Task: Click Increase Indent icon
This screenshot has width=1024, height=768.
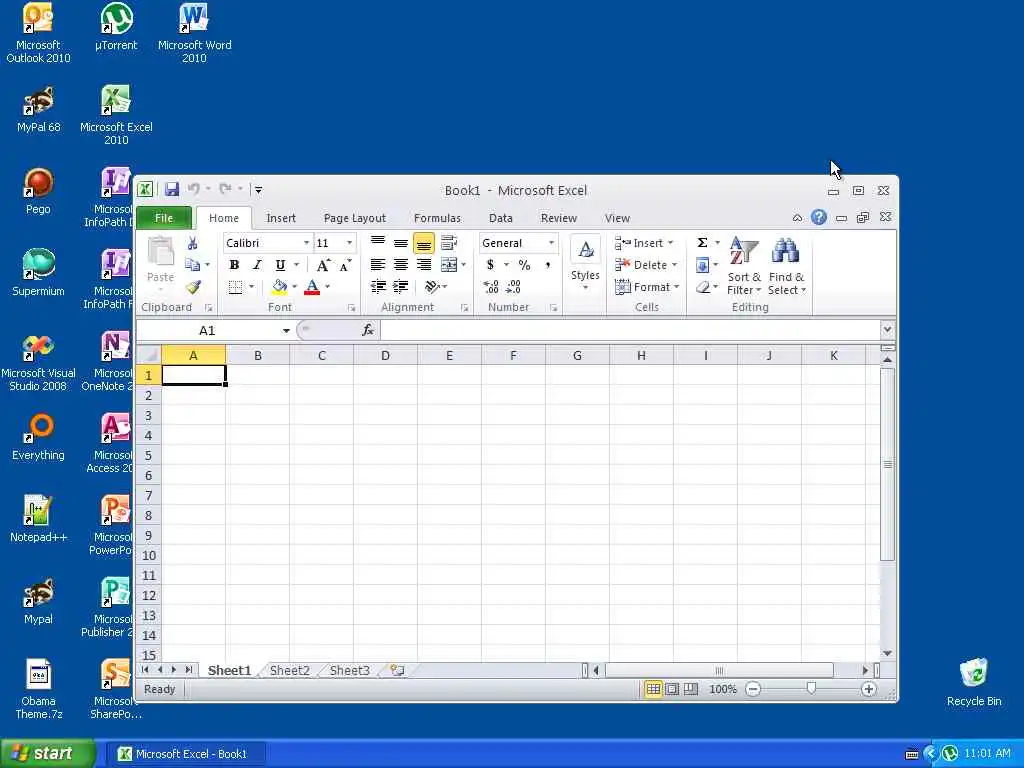Action: pyautogui.click(x=400, y=287)
